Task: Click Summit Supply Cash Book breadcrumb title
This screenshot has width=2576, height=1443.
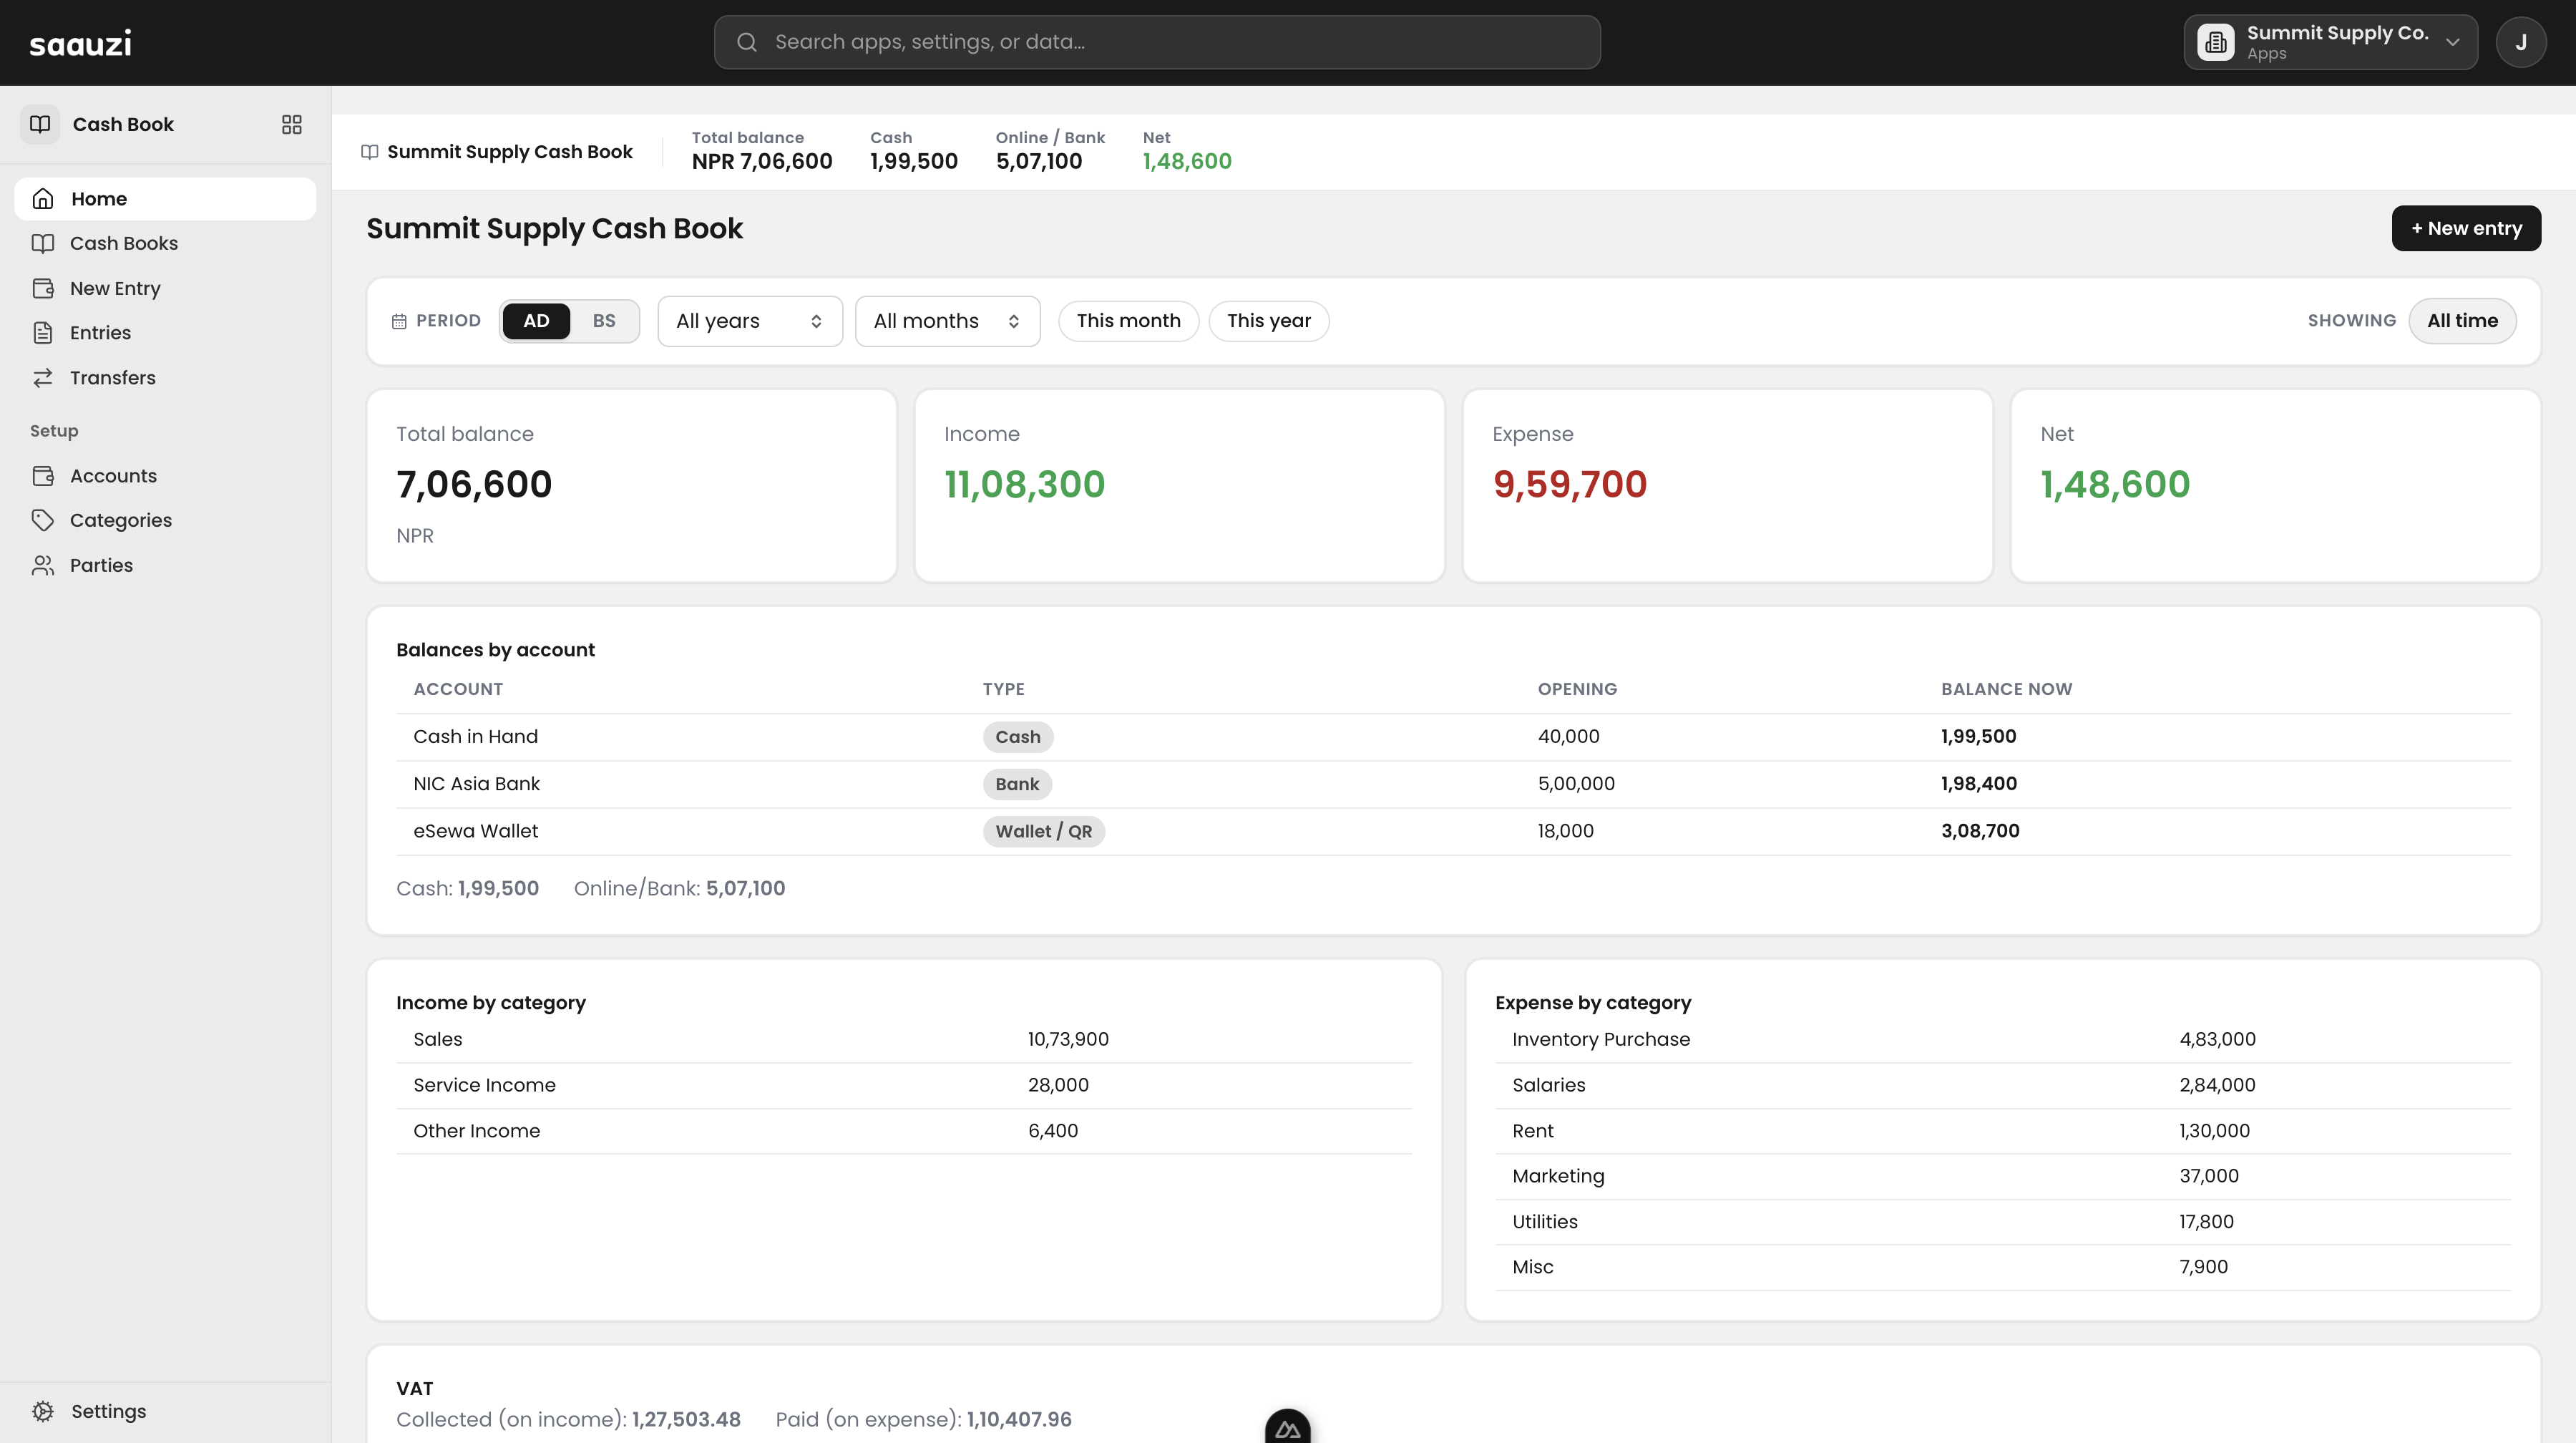Action: coord(510,152)
